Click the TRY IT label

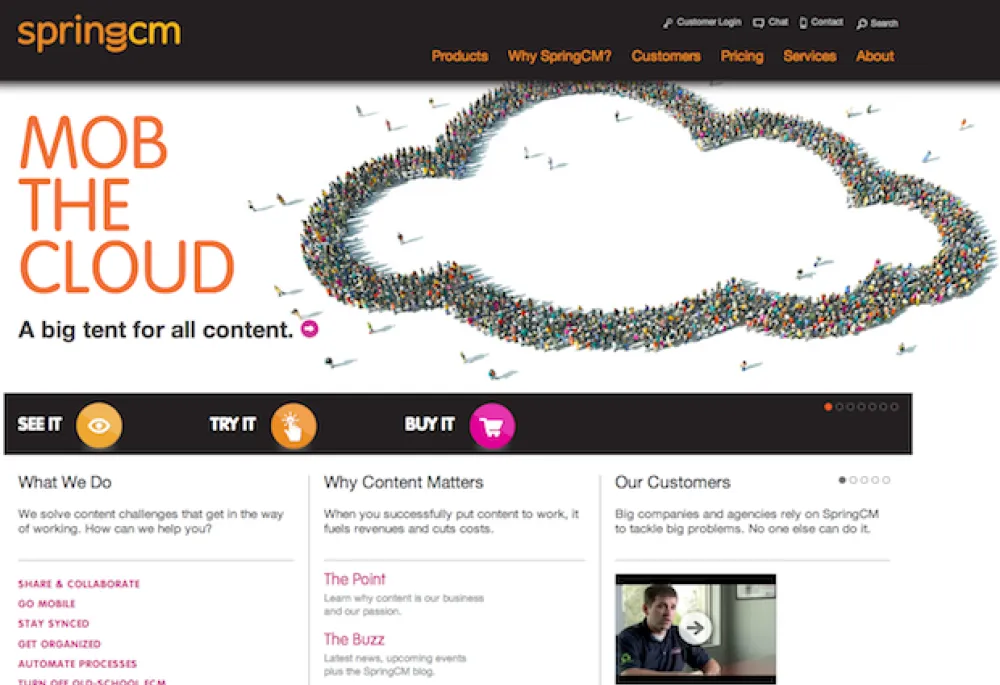(x=233, y=424)
